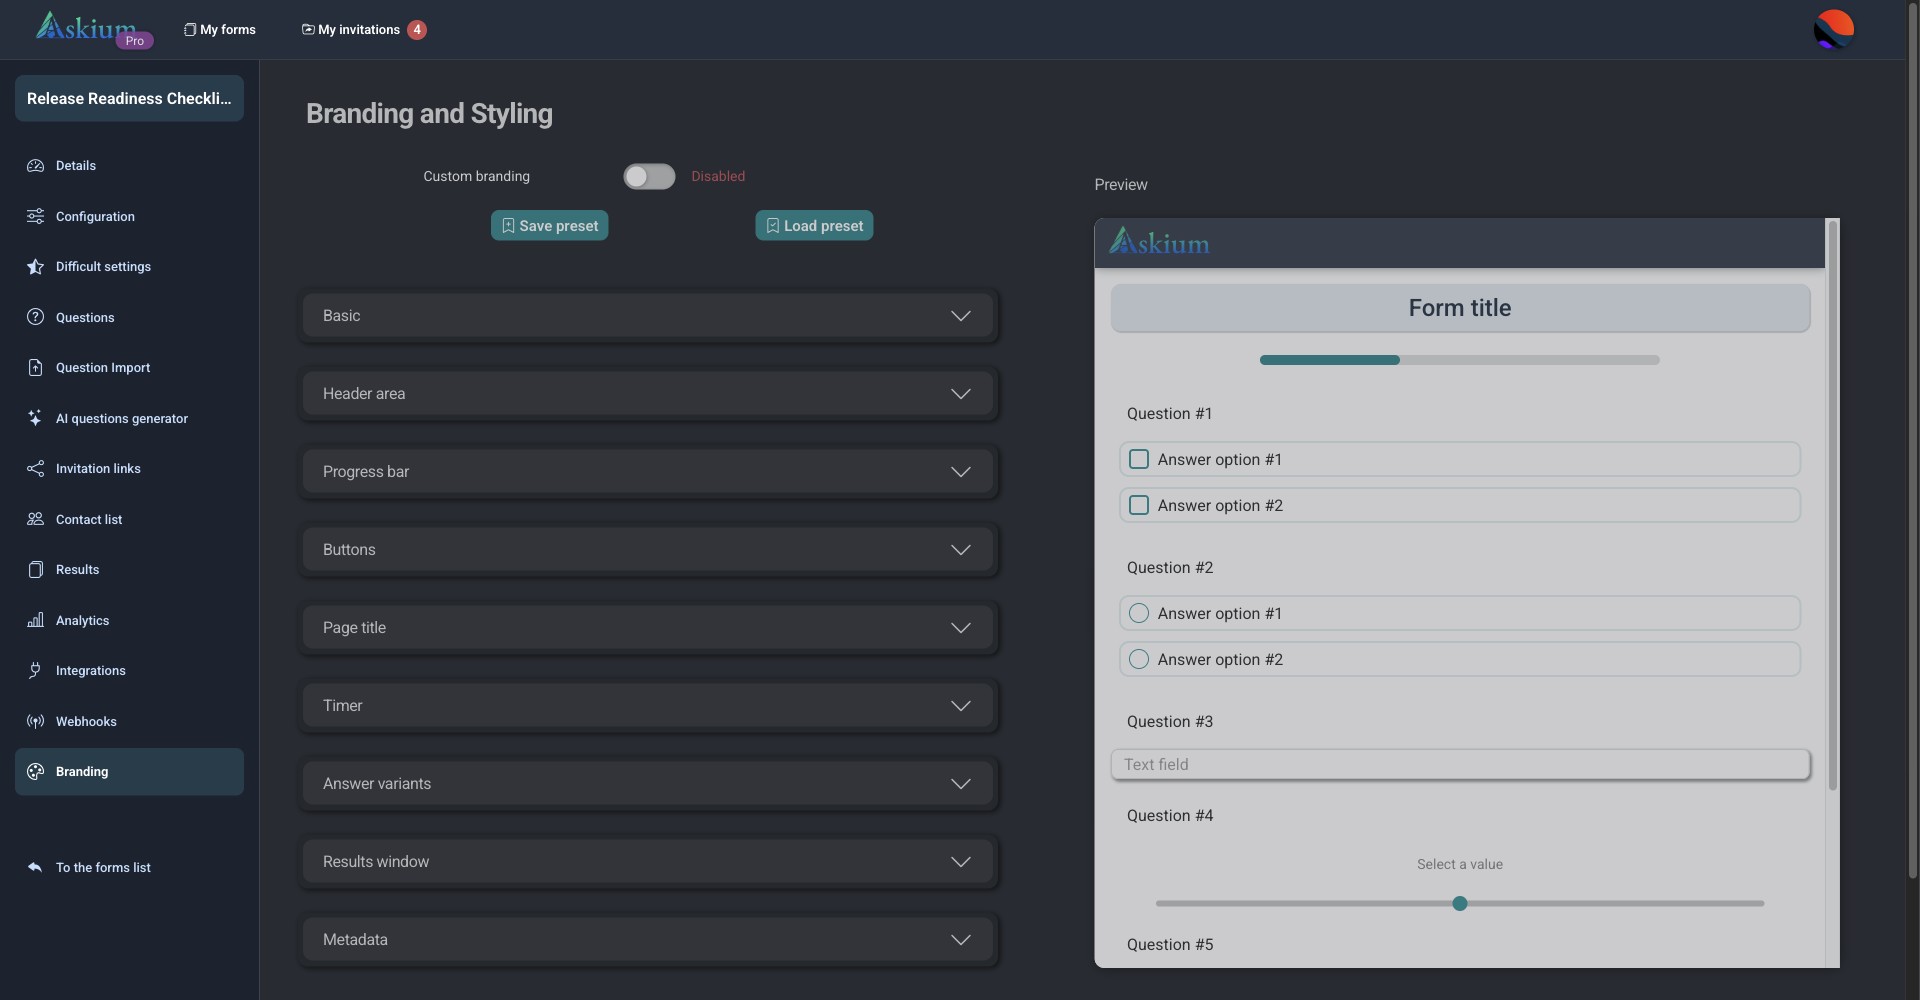Expand the Answer variants section
This screenshot has width=1920, height=1000.
(648, 784)
